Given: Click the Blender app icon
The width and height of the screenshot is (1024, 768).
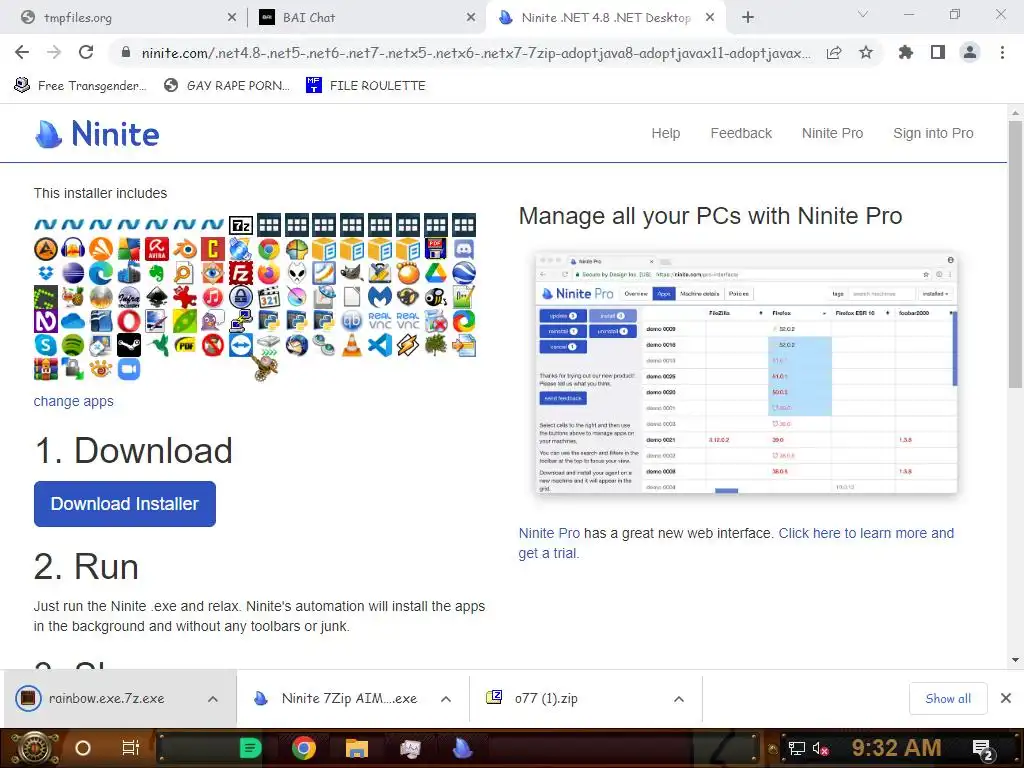Looking at the screenshot, I should click(x=185, y=249).
